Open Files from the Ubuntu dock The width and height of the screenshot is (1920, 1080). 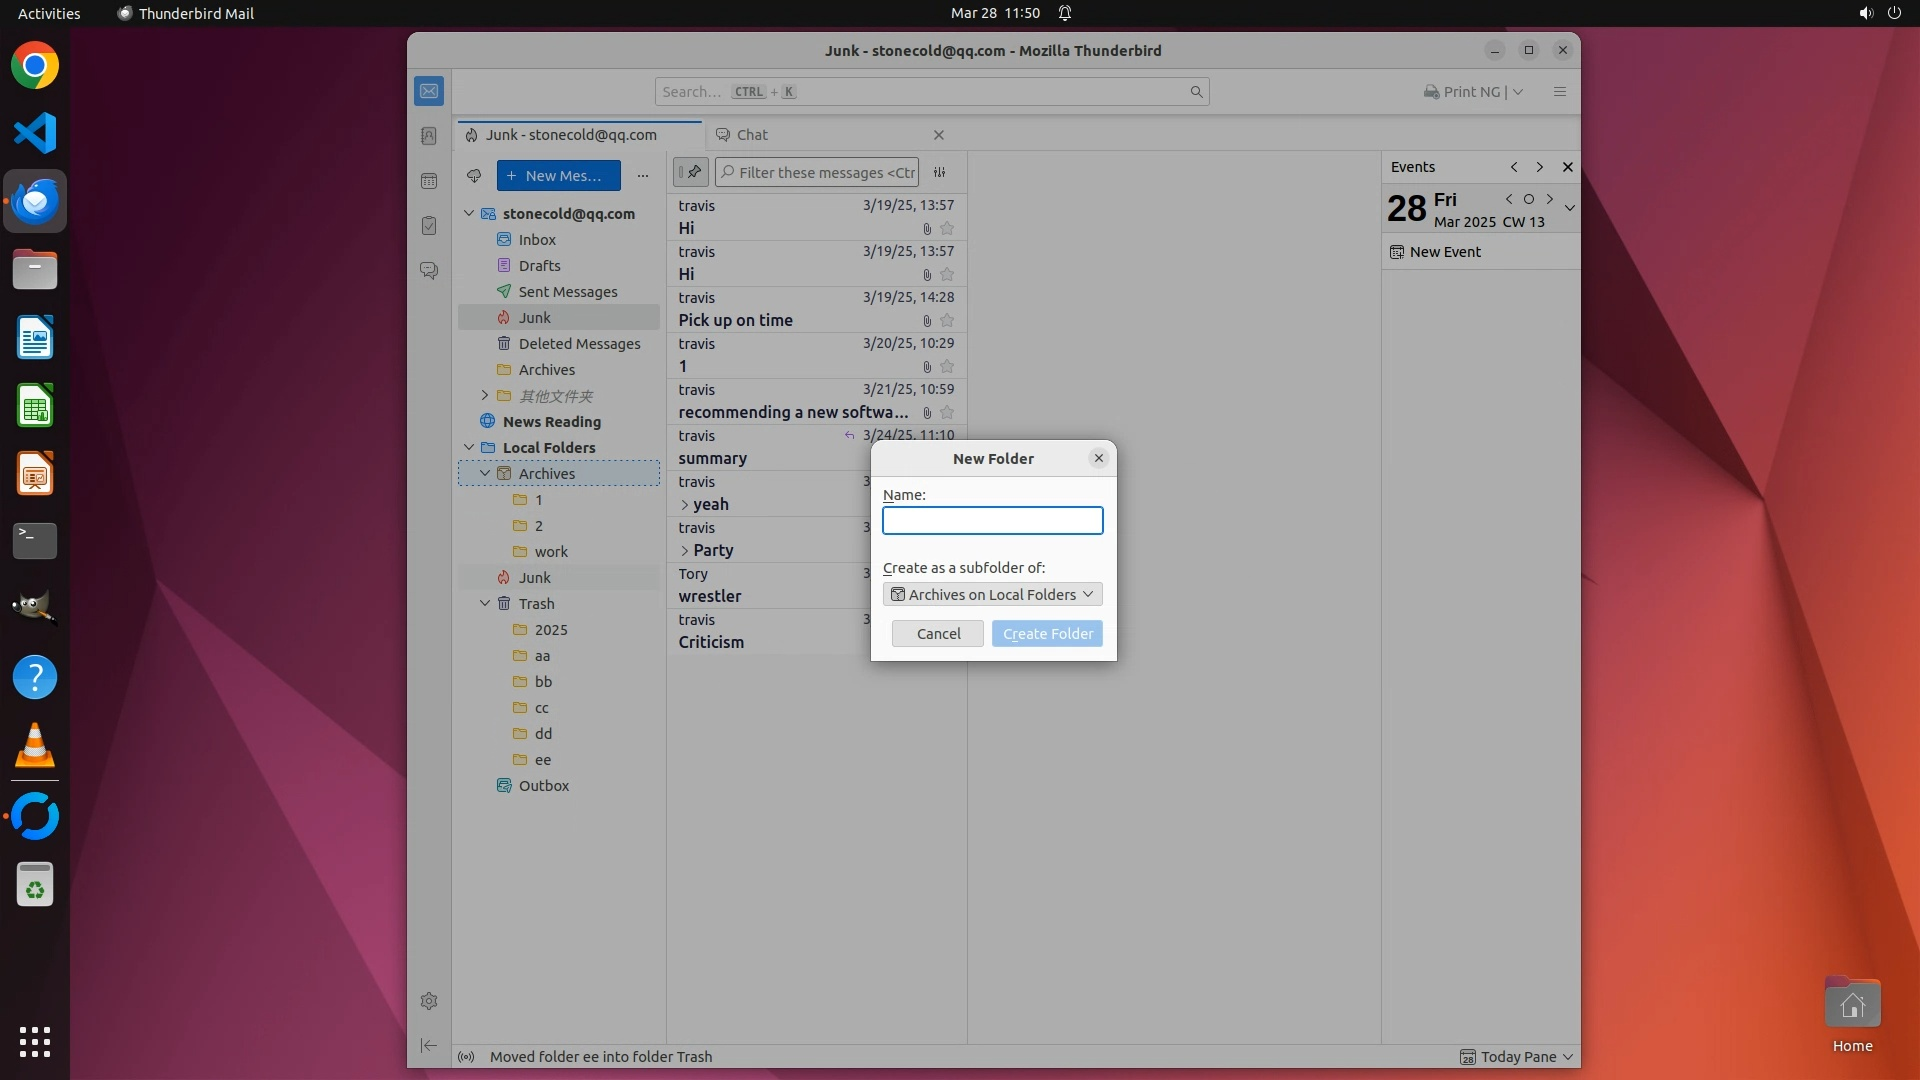click(35, 270)
